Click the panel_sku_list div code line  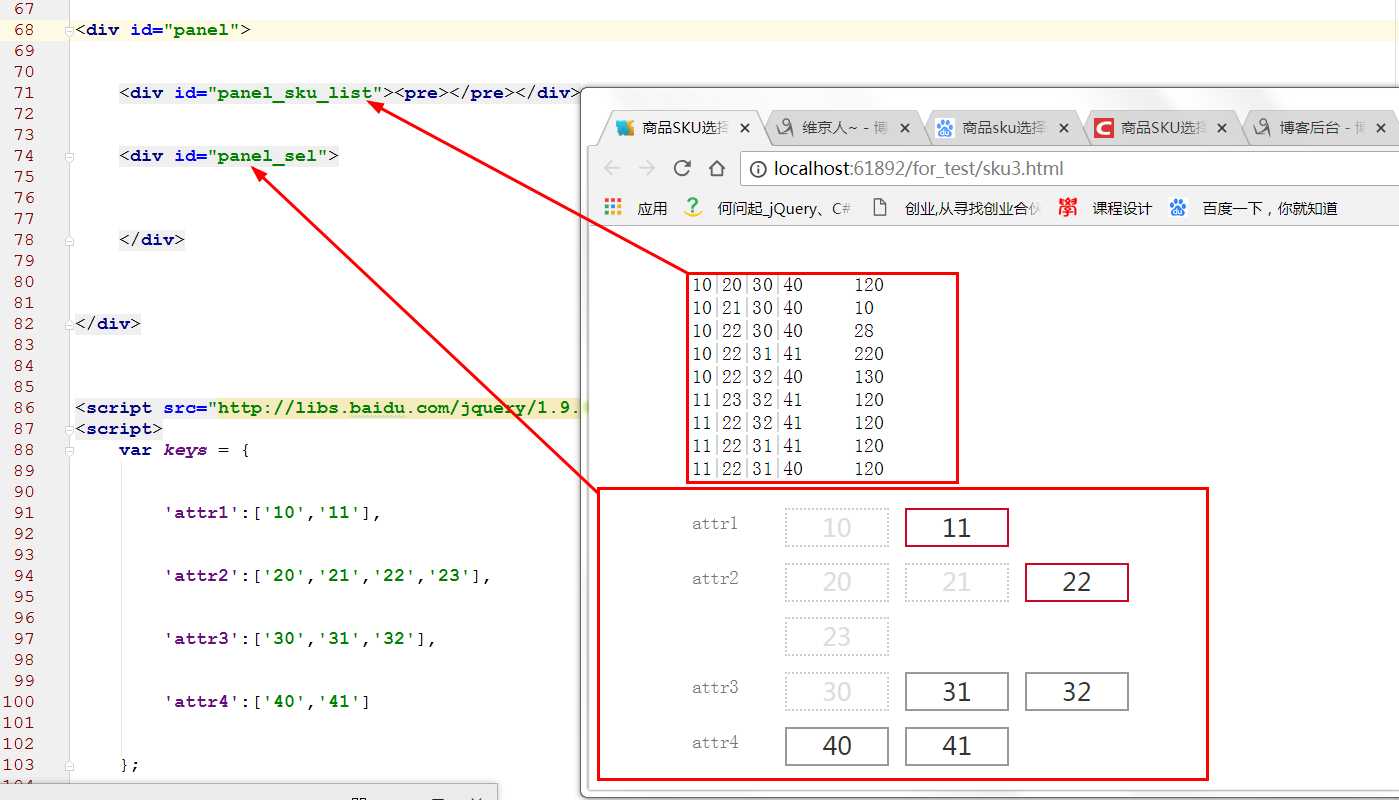pyautogui.click(x=349, y=93)
